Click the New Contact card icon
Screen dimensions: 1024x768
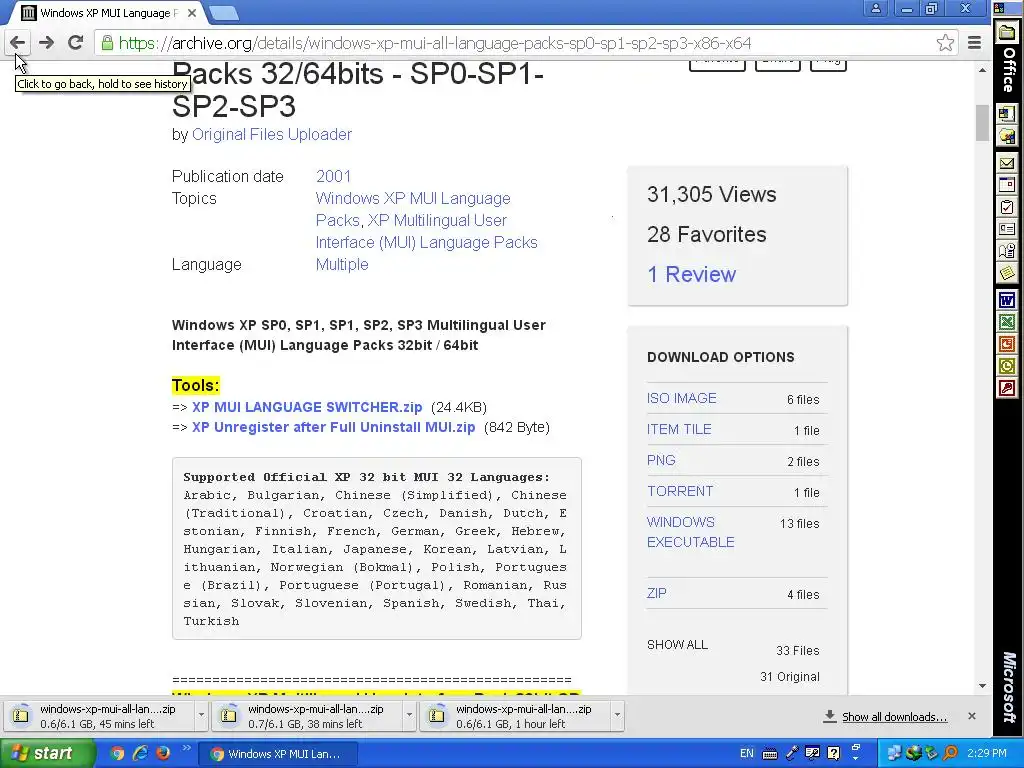point(1007,229)
